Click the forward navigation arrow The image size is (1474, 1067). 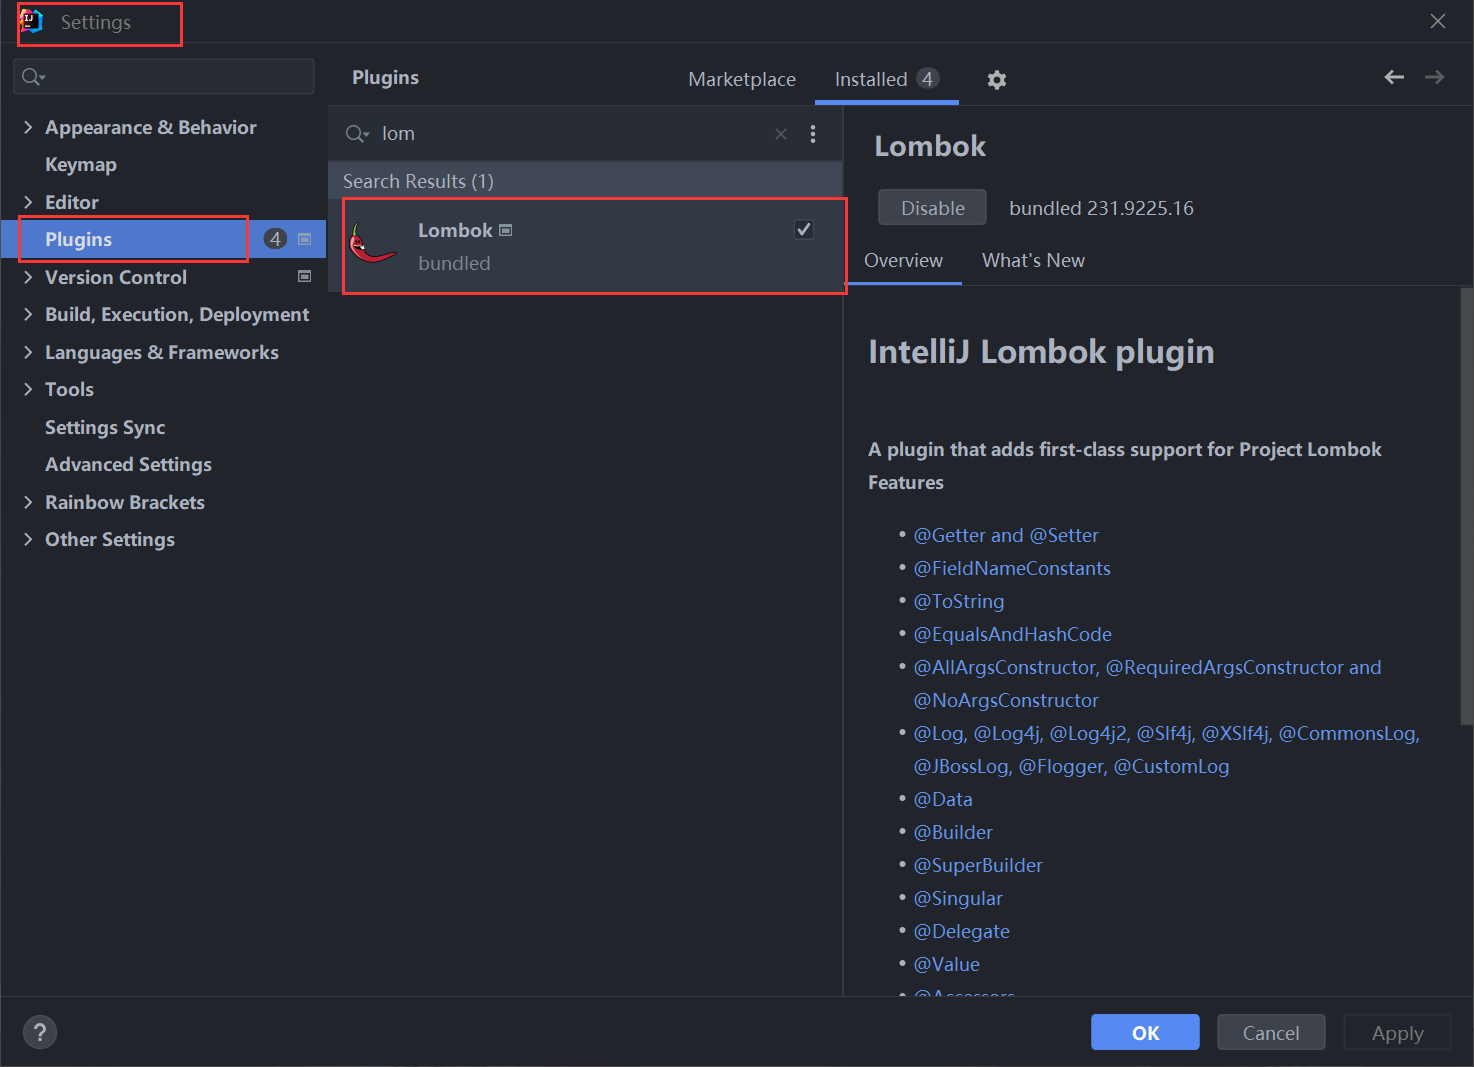1434,77
